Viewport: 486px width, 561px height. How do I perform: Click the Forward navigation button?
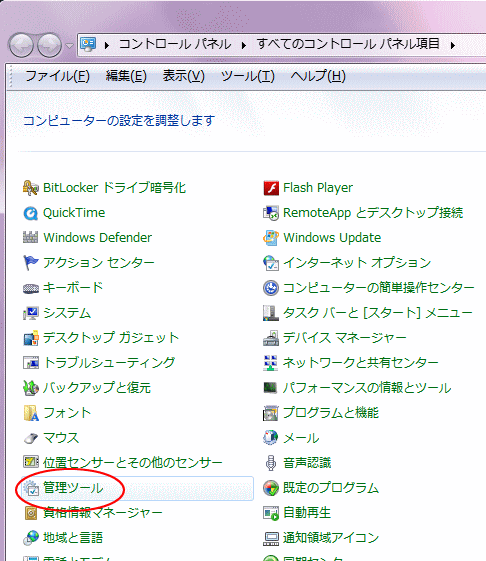pyautogui.click(x=49, y=45)
